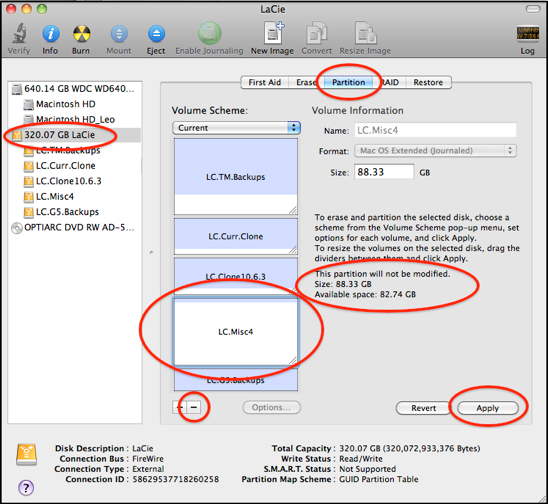Switch to the Restore tab
The width and height of the screenshot is (548, 504).
[428, 82]
